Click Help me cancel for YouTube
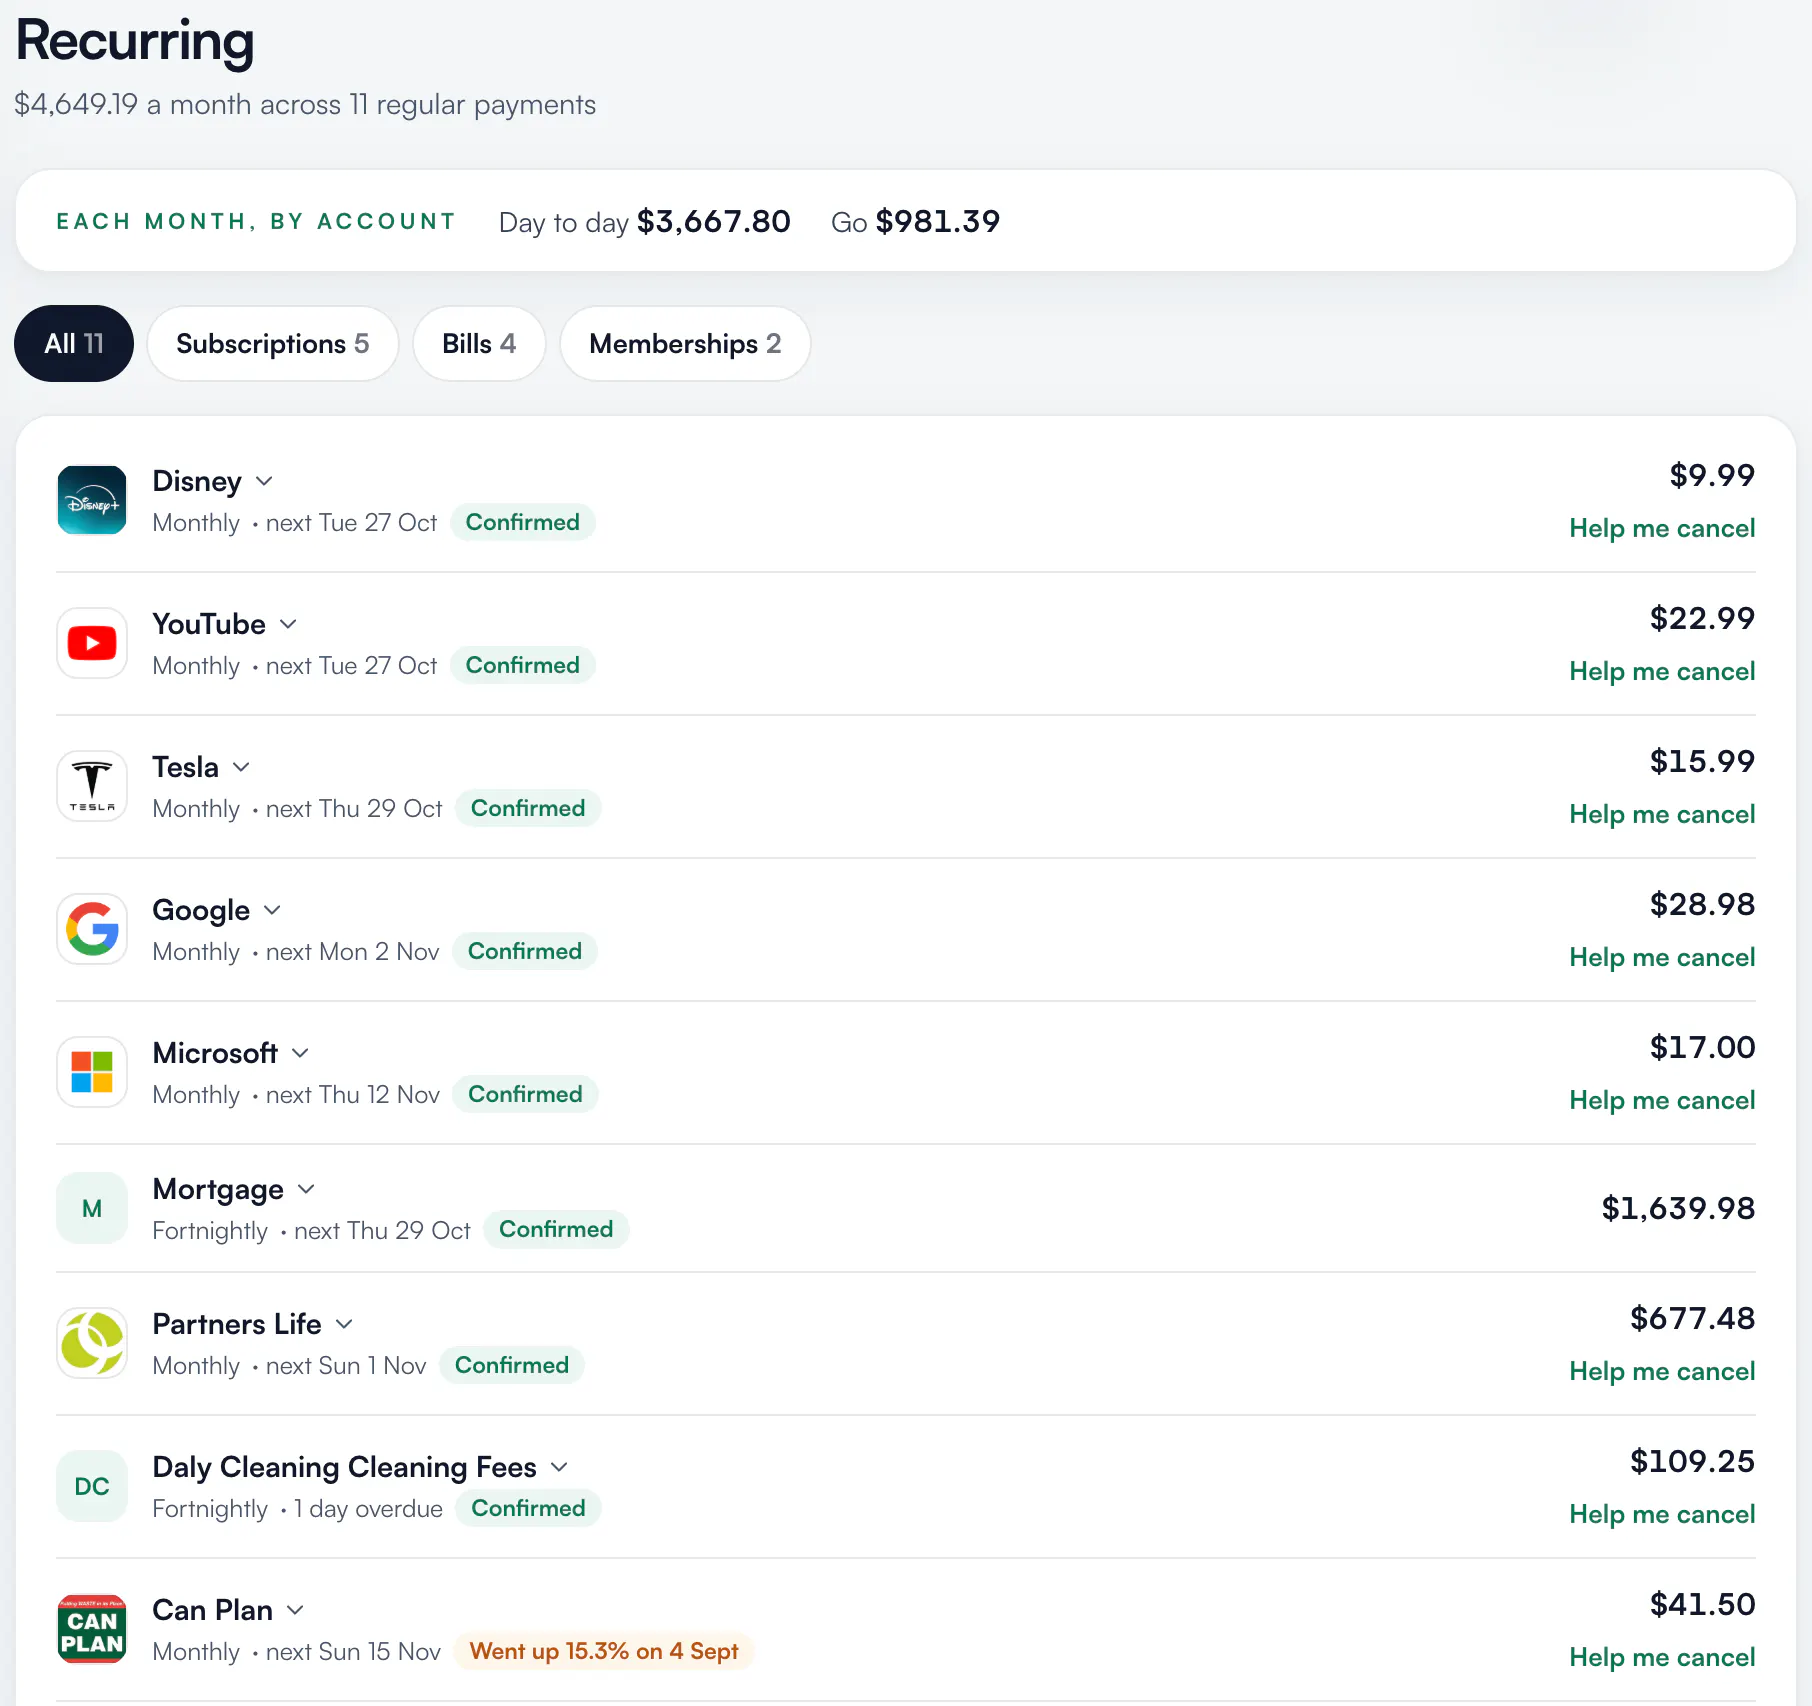Screen dimensions: 1812x1706 pyautogui.click(x=1662, y=671)
